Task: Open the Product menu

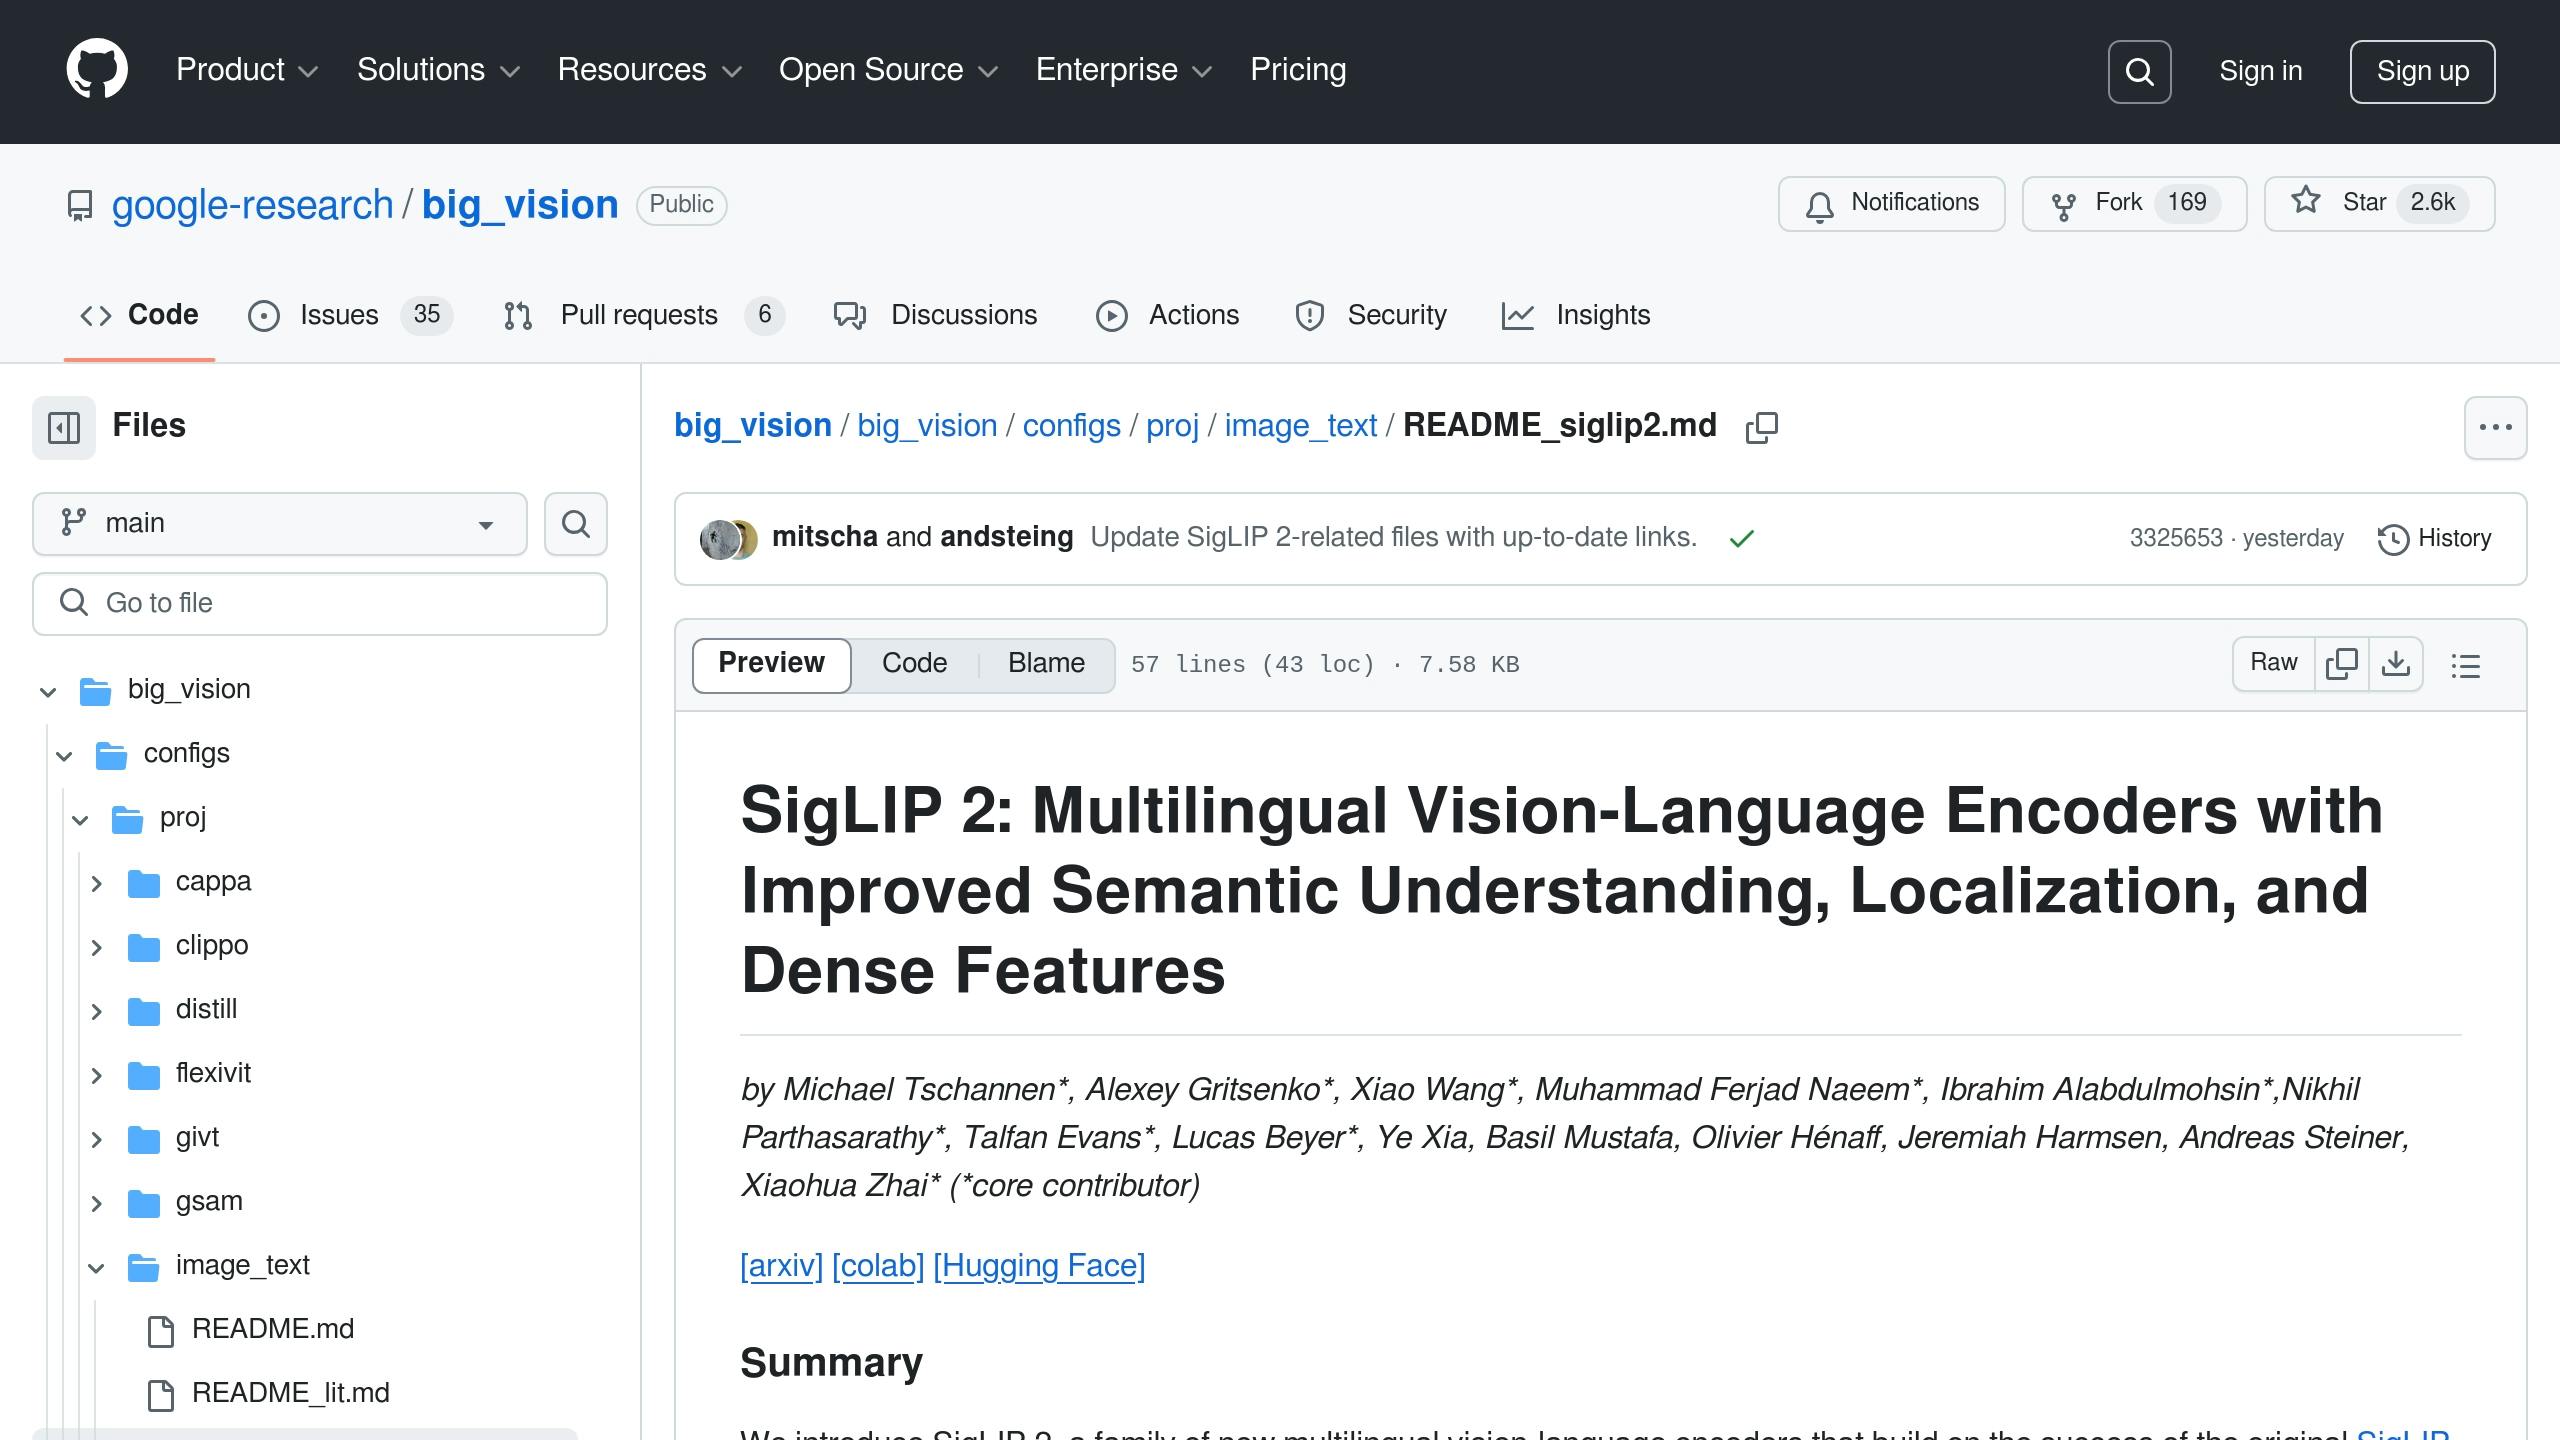Action: [247, 70]
